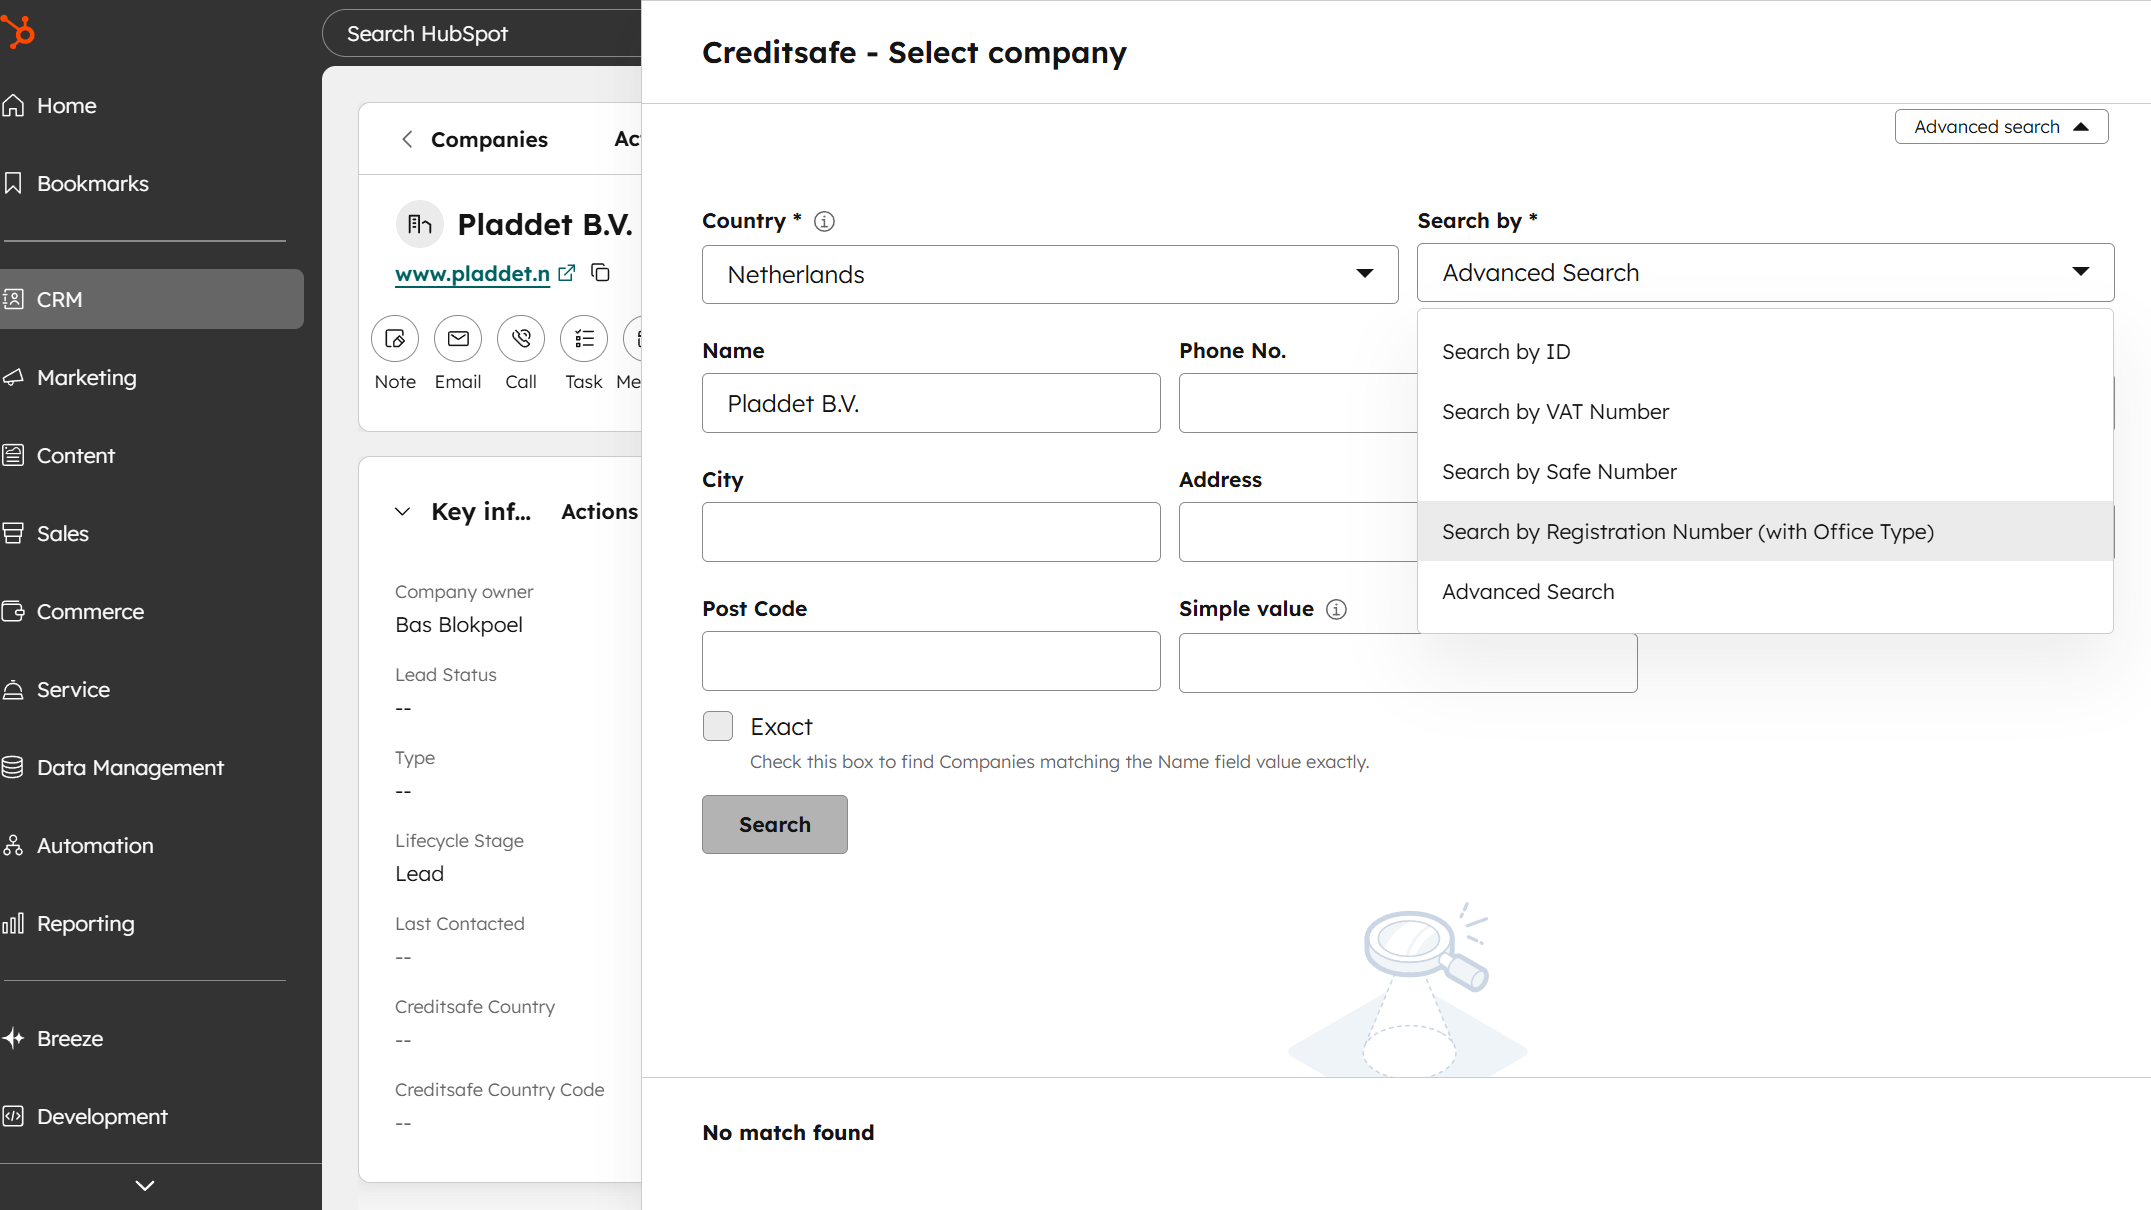Open Automation from the left sidebar
Image resolution: width=2151 pixels, height=1210 pixels.
[x=95, y=845]
